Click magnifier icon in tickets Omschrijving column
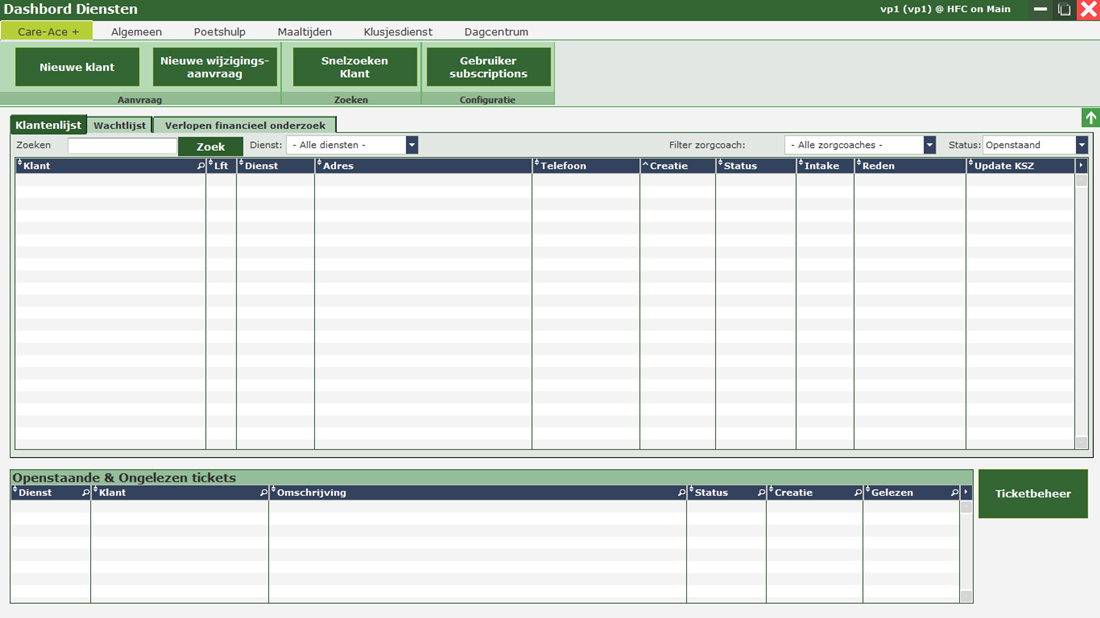 [681, 493]
